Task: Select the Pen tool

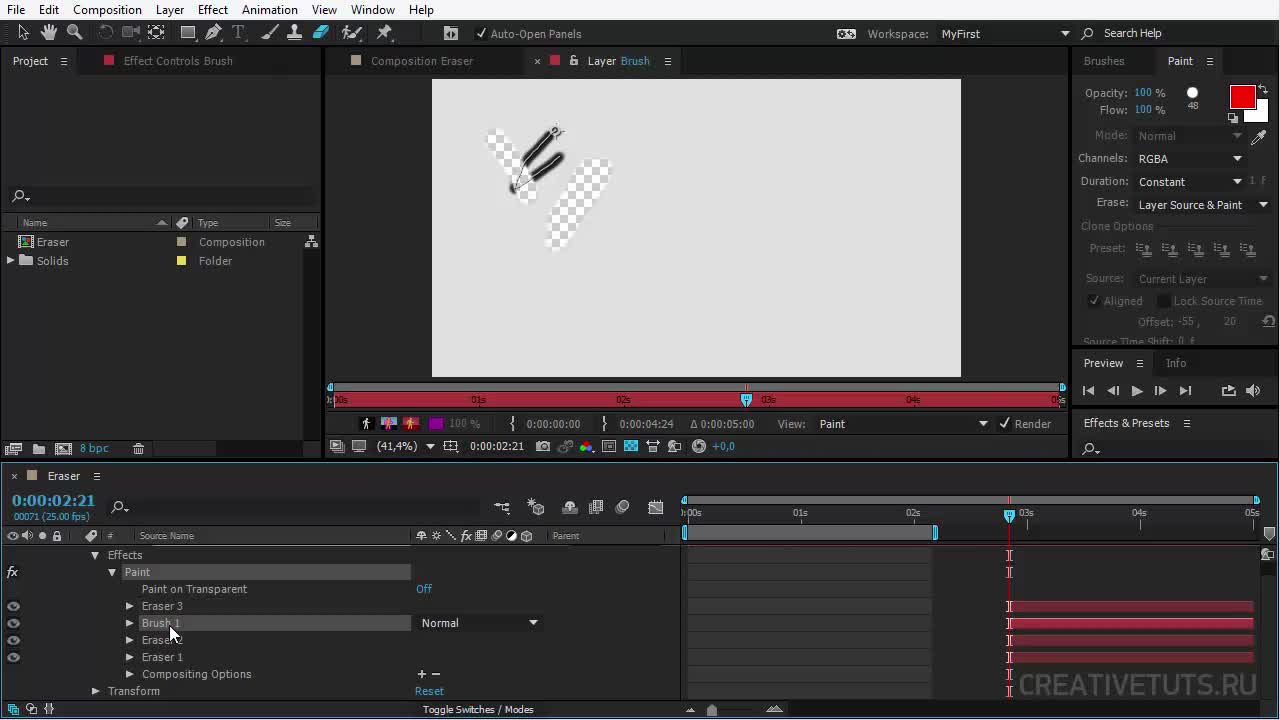Action: click(x=213, y=33)
